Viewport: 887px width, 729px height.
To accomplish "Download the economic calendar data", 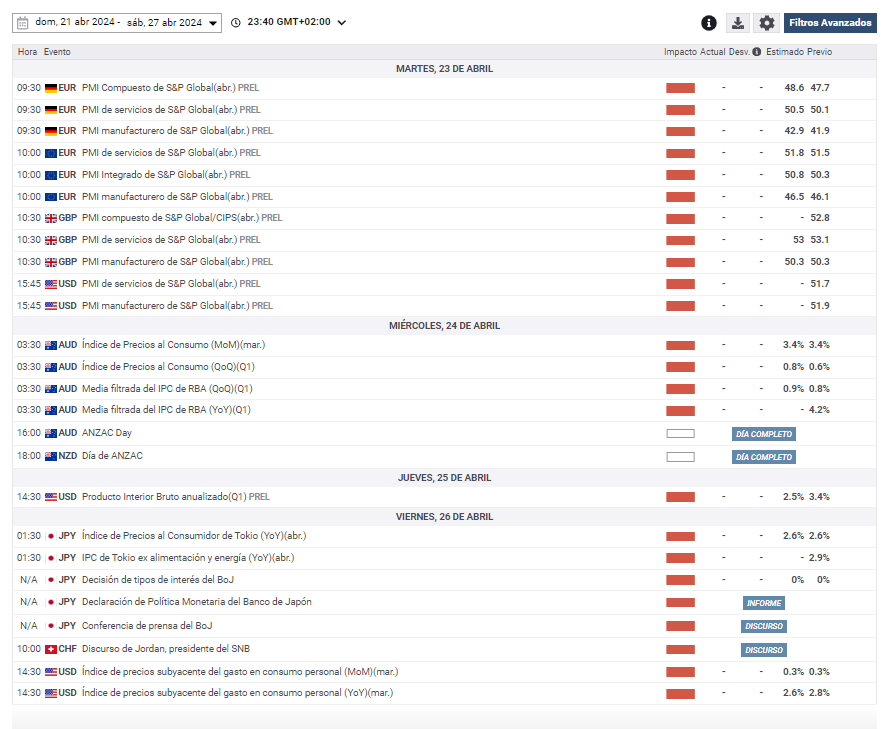I will click(x=737, y=23).
